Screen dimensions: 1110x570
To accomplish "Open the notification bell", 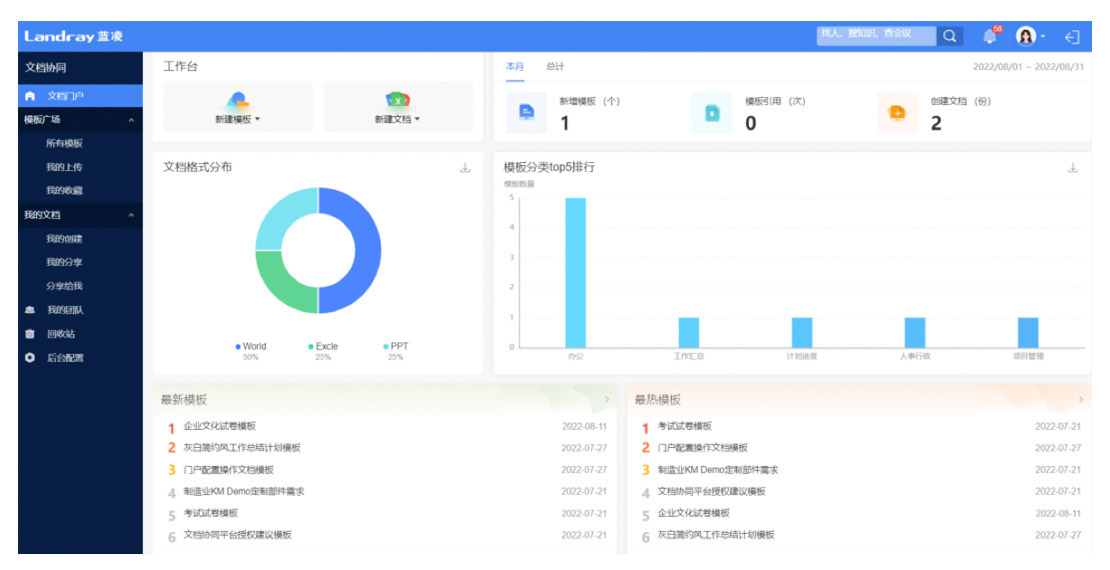I will click(x=989, y=37).
